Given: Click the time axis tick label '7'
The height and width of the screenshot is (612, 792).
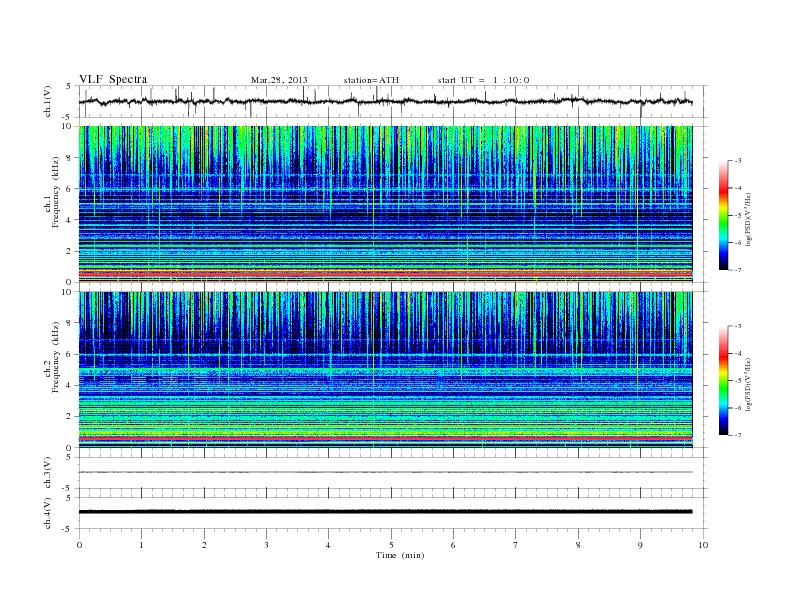Looking at the screenshot, I should (516, 545).
